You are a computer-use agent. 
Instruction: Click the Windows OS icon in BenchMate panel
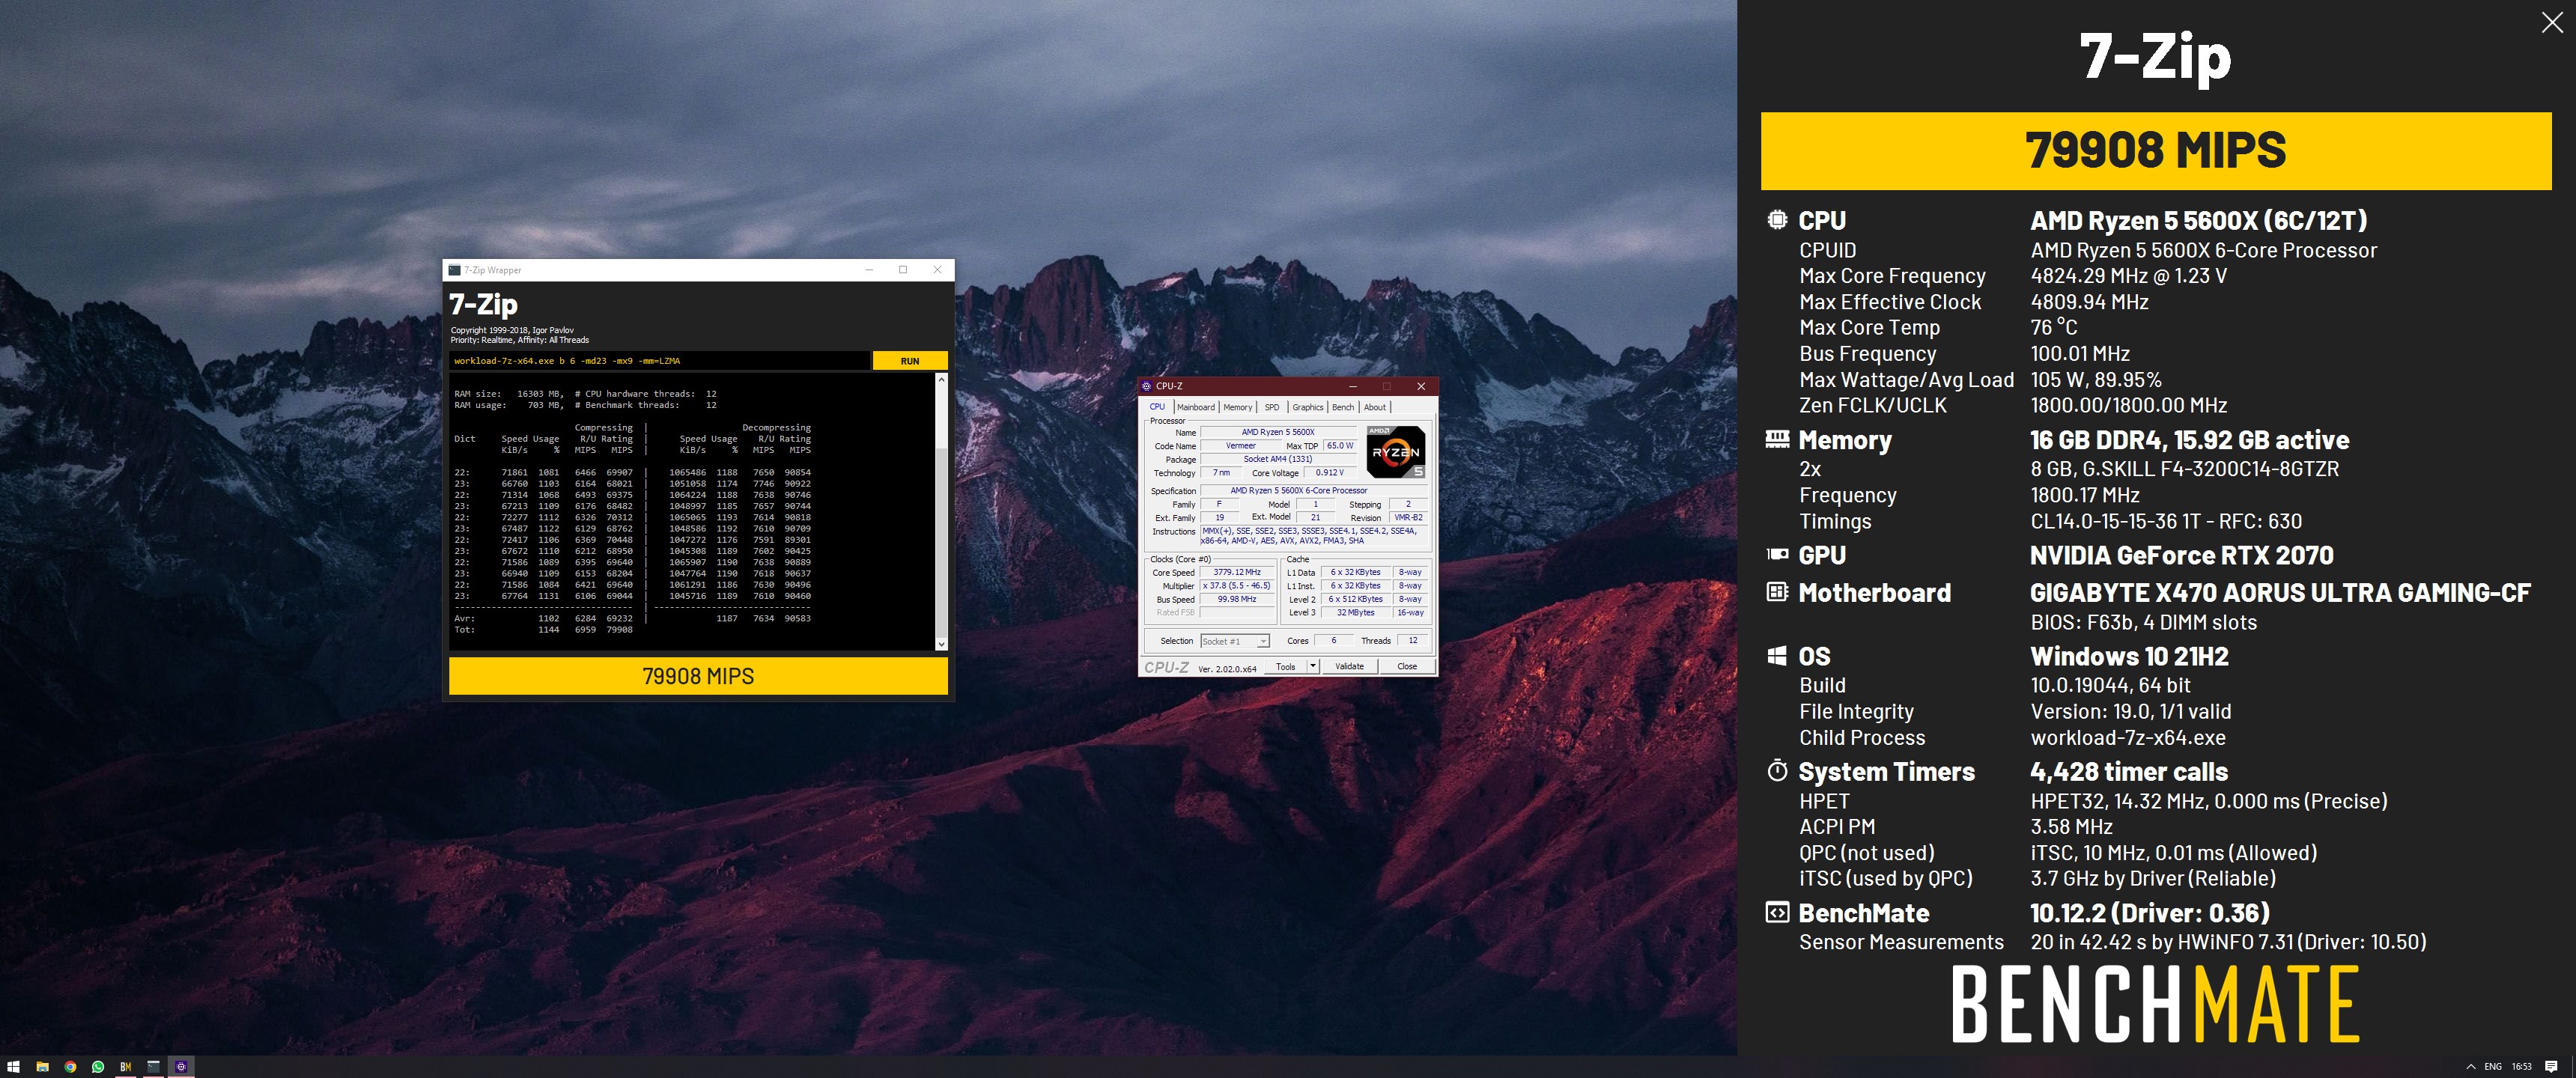[1777, 656]
